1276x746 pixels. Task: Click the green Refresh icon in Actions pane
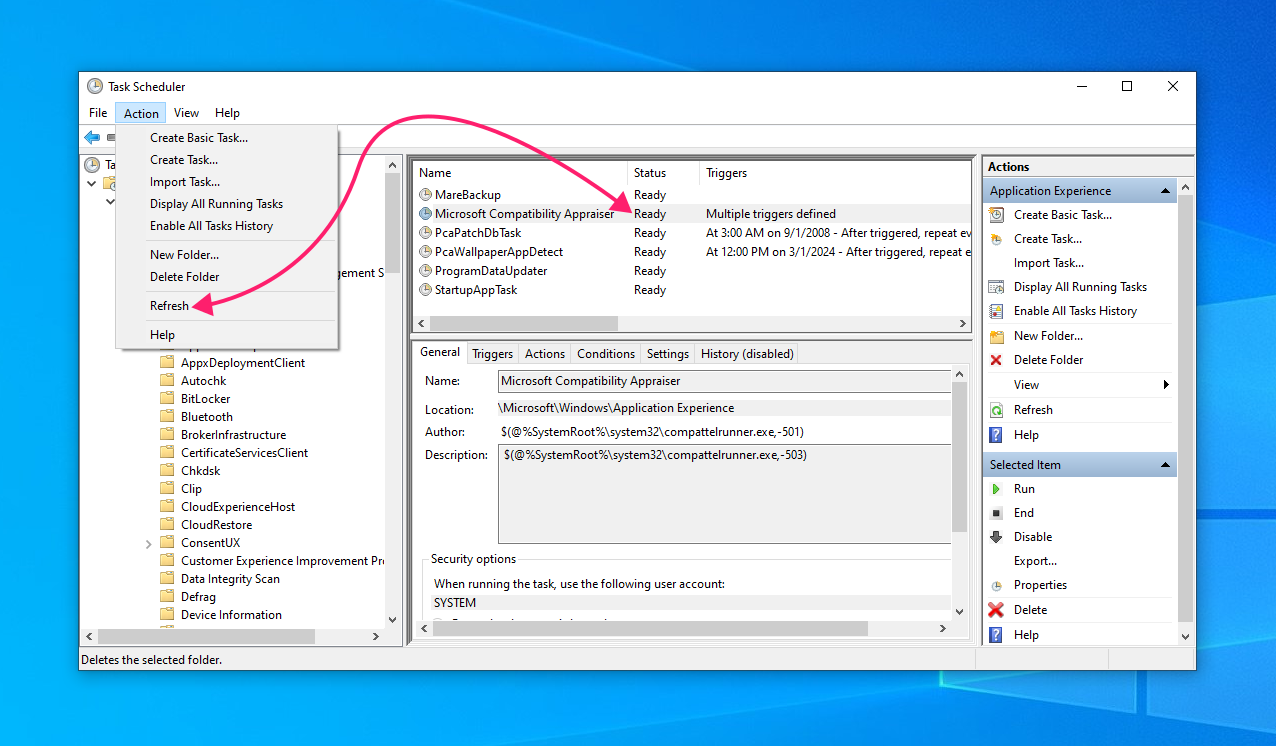click(x=996, y=410)
